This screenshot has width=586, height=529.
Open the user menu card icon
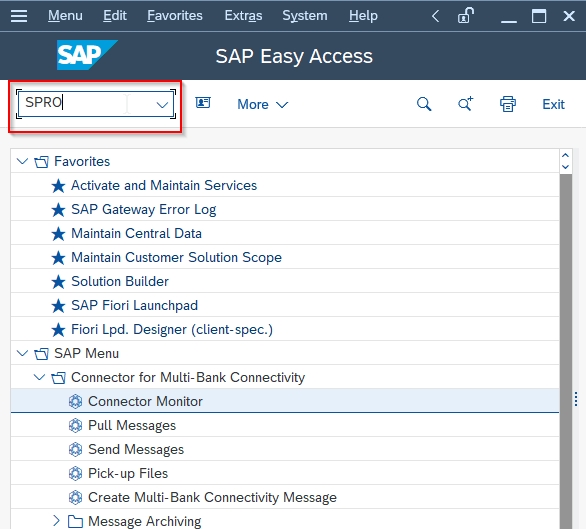[x=203, y=102]
